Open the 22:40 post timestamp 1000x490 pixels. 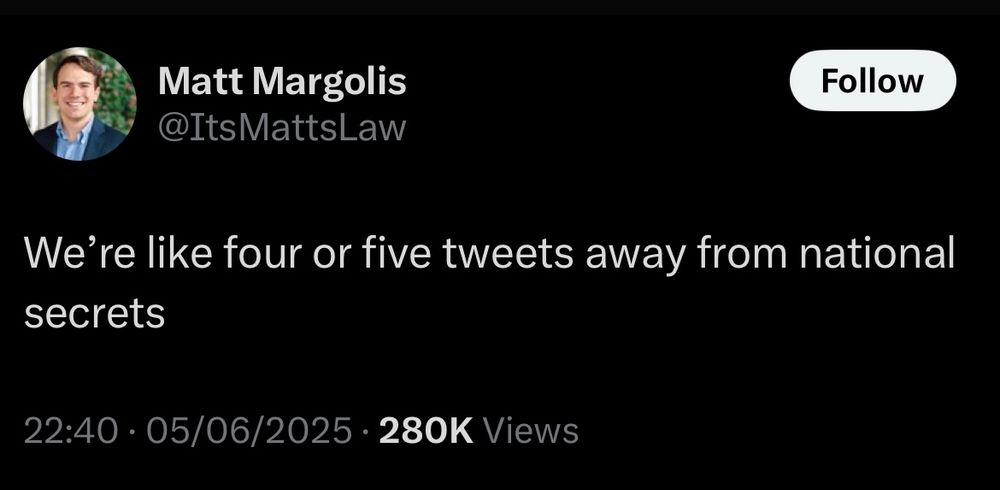[71, 431]
